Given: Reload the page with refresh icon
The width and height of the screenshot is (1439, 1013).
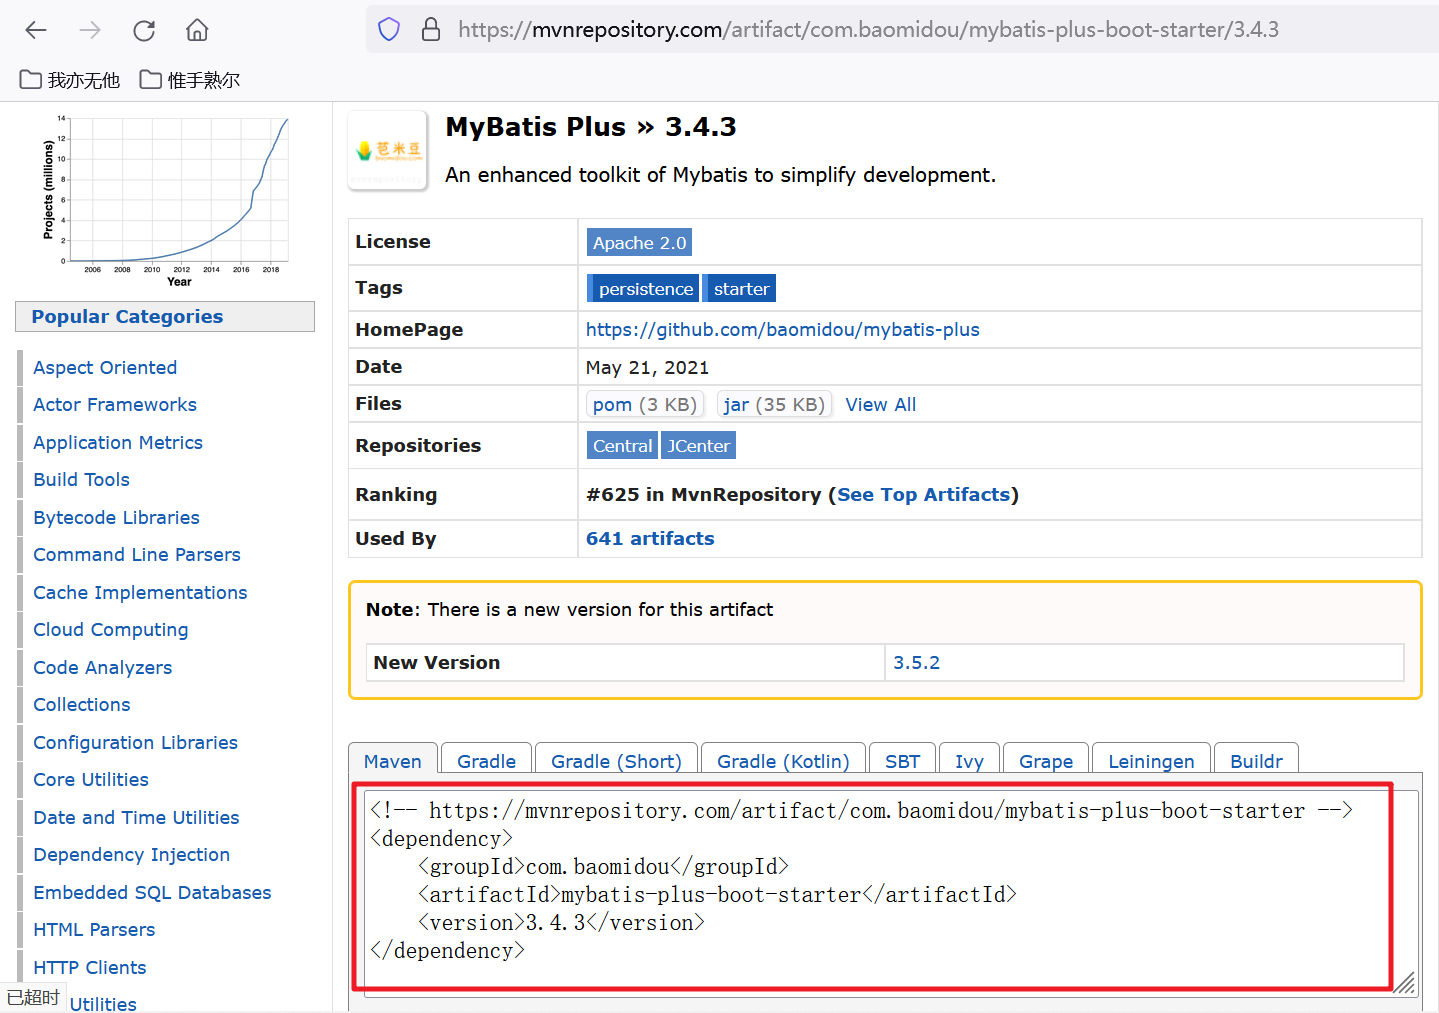Looking at the screenshot, I should [x=144, y=30].
